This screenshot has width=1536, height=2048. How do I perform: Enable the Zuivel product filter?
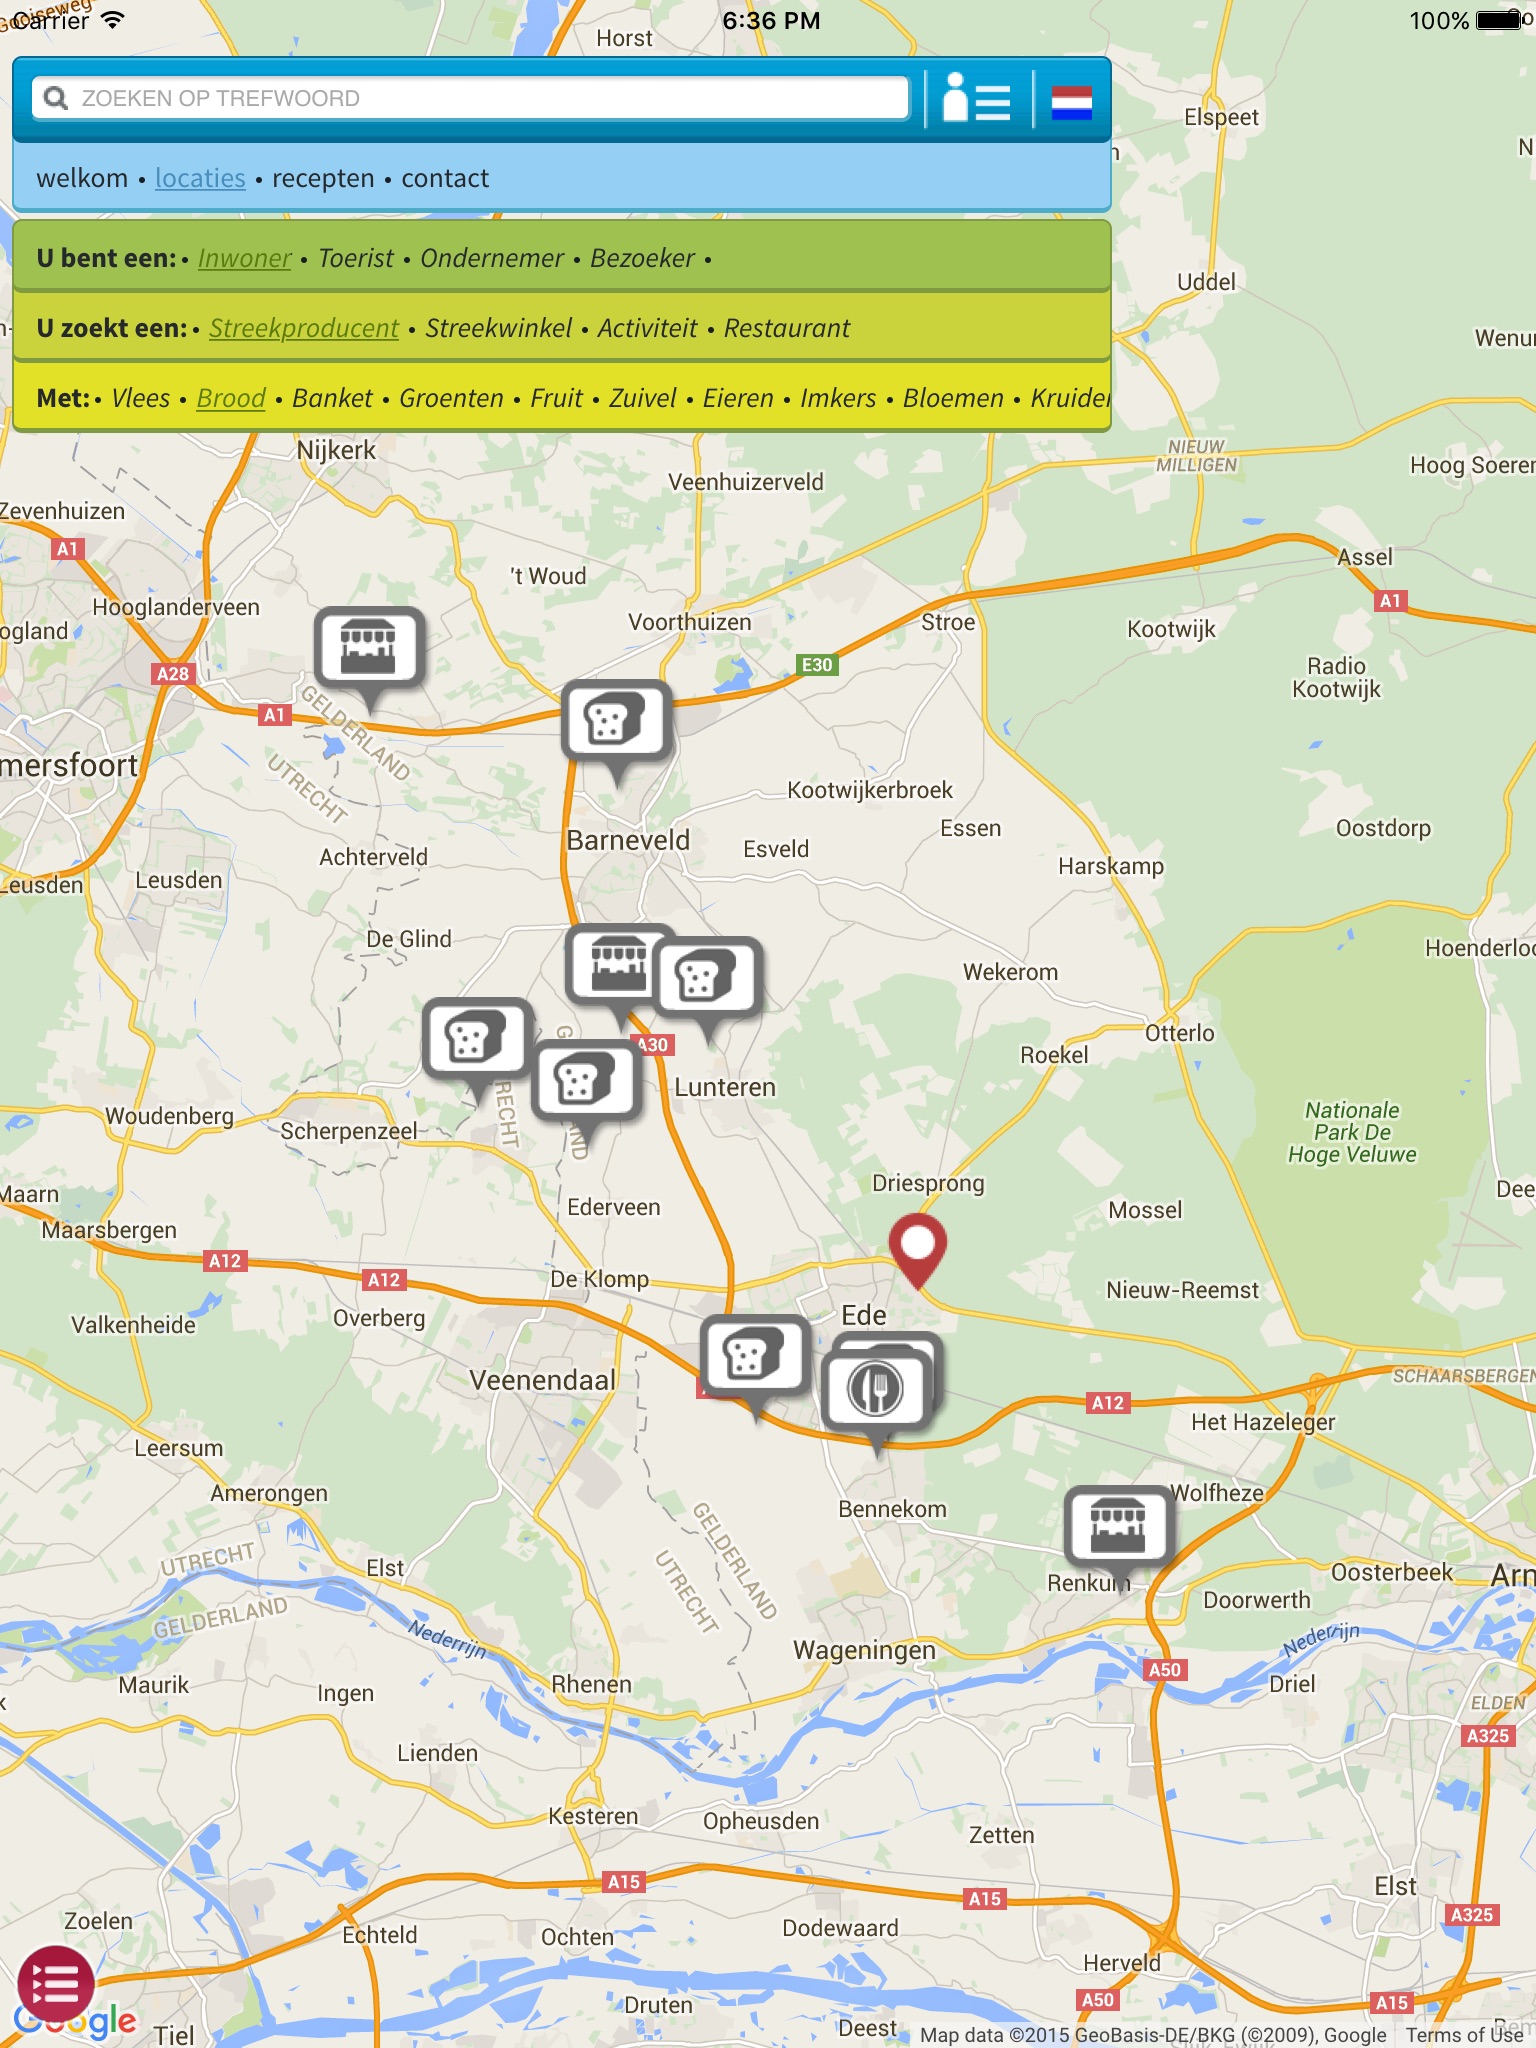(642, 399)
